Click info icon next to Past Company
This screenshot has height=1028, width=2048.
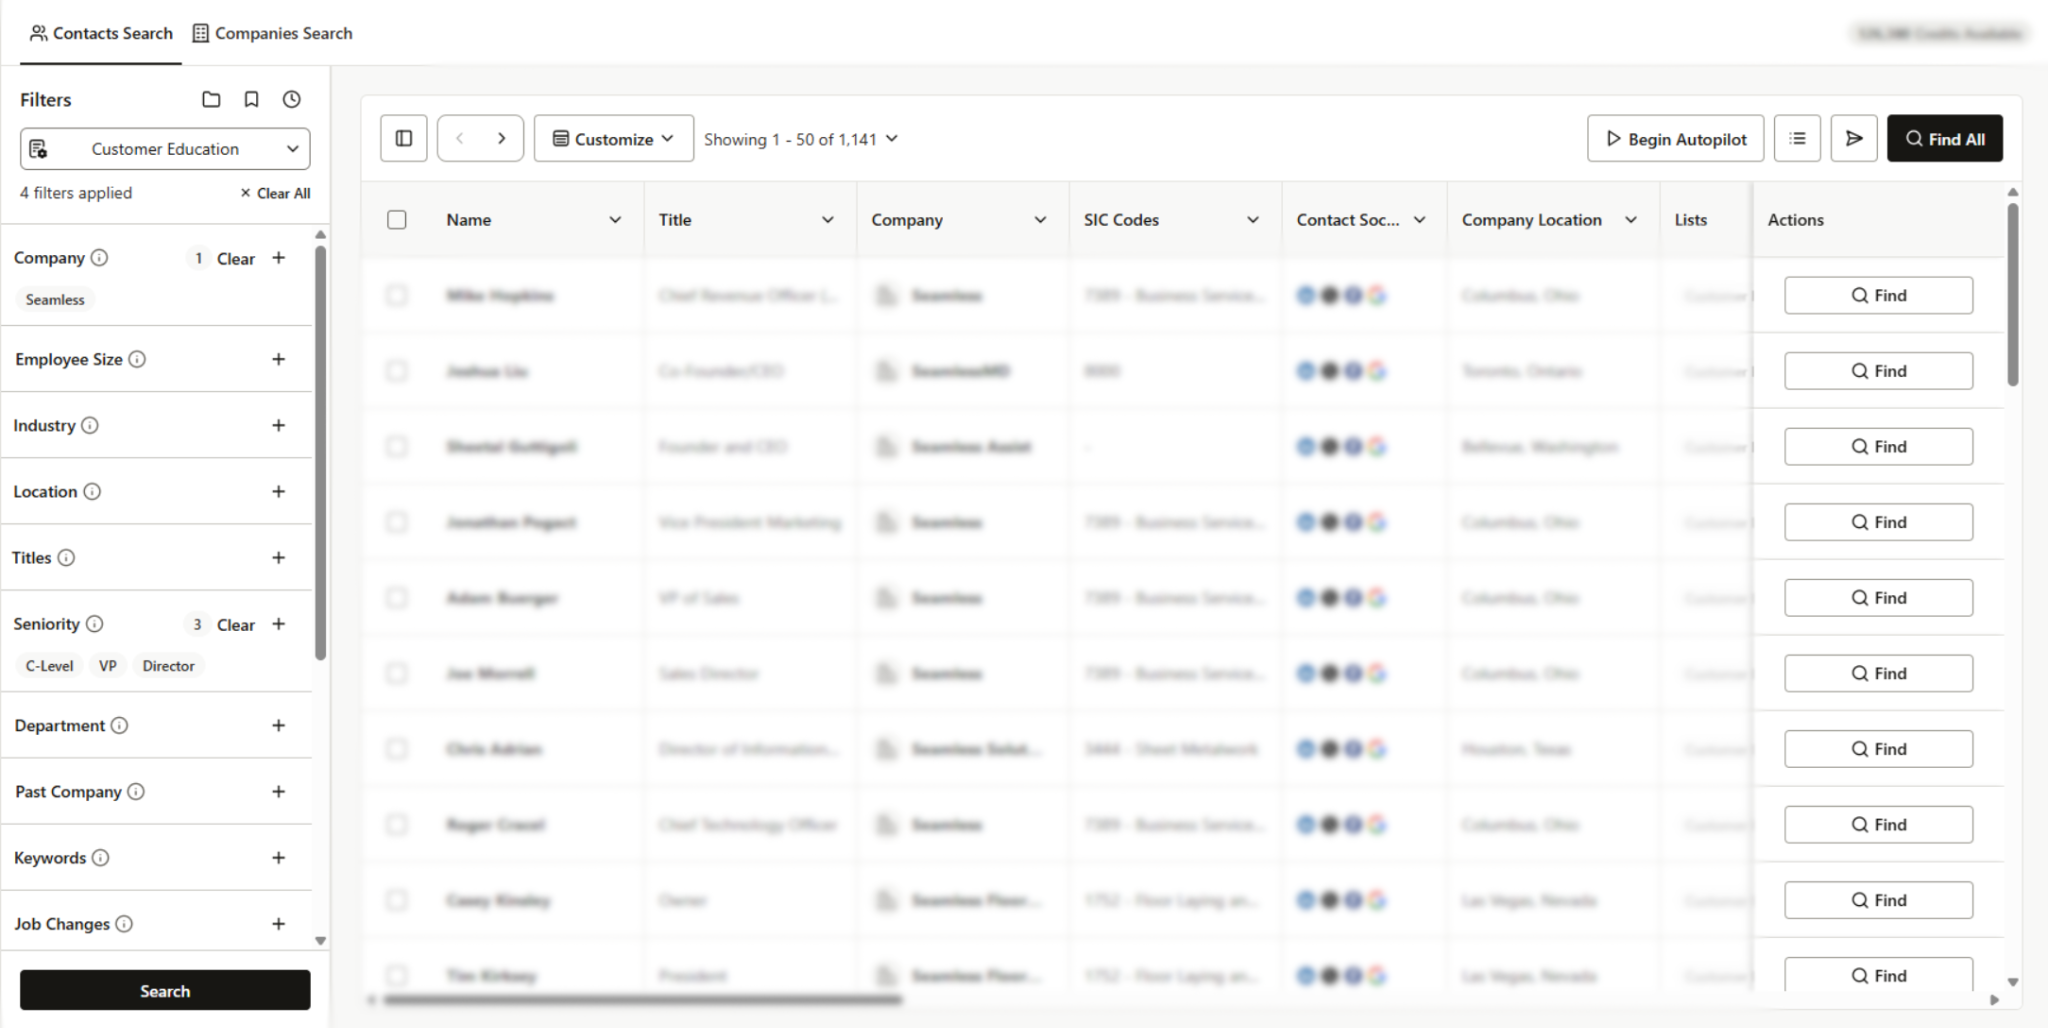[136, 791]
